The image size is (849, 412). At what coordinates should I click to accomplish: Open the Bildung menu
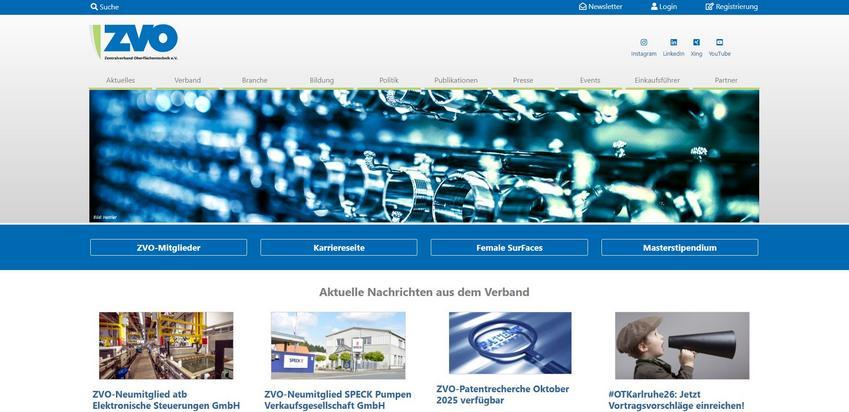click(322, 80)
